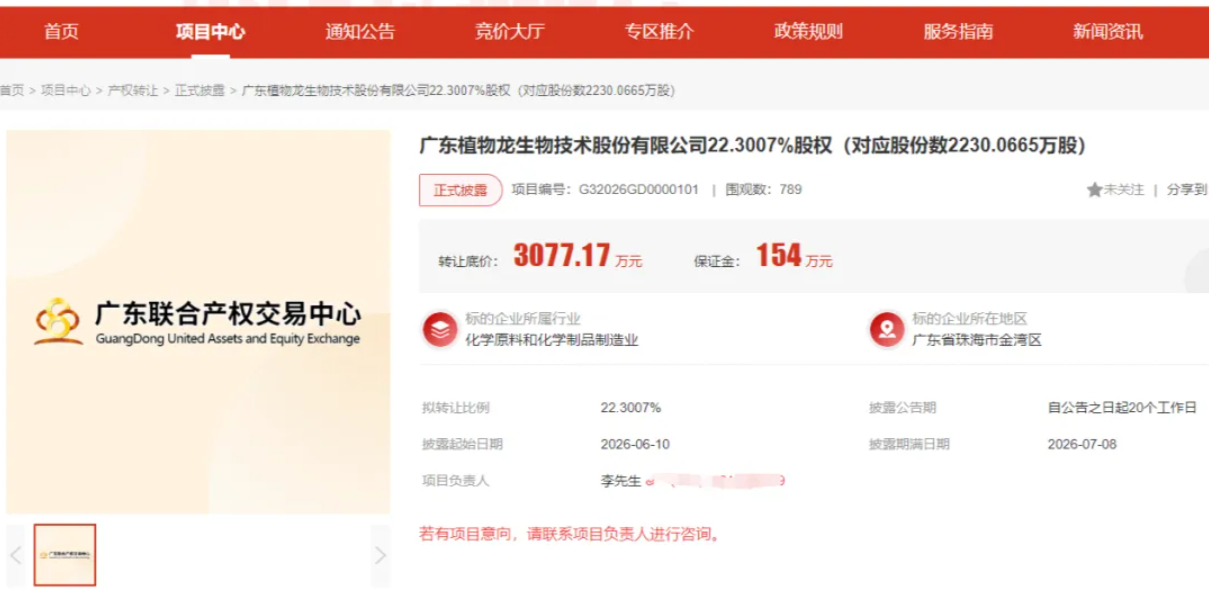Image resolution: width=1209 pixels, height=602 pixels.
Task: Select the 项目中心 navigation tab
Action: [210, 32]
